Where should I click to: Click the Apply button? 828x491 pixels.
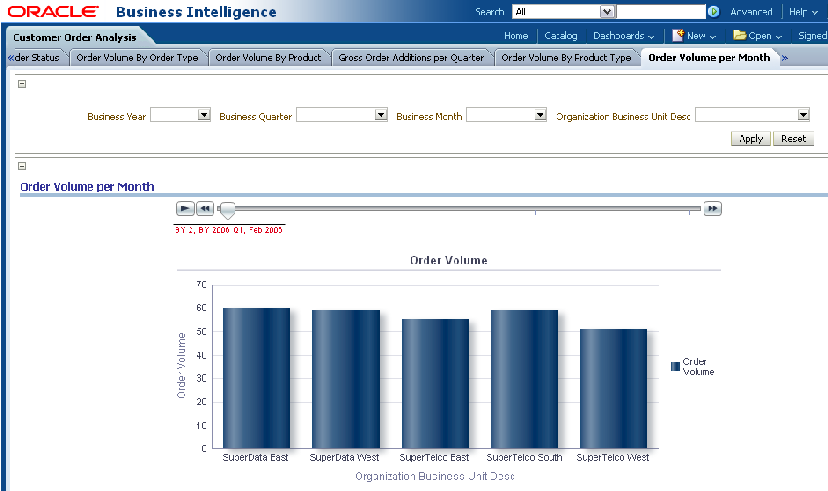point(751,139)
